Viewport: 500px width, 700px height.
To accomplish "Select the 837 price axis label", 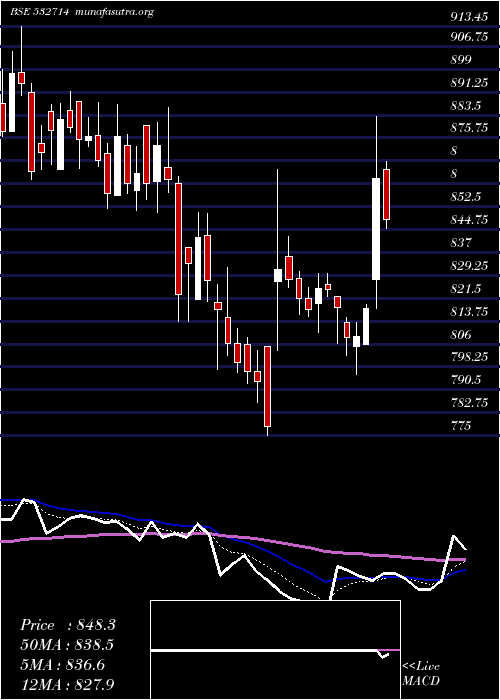I will 461,243.
